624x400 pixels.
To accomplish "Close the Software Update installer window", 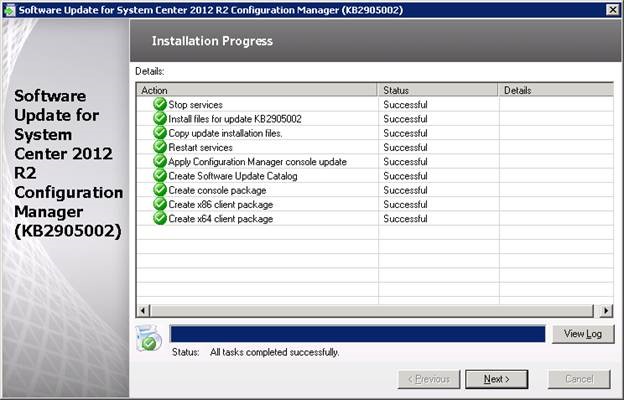I will tap(612, 10).
